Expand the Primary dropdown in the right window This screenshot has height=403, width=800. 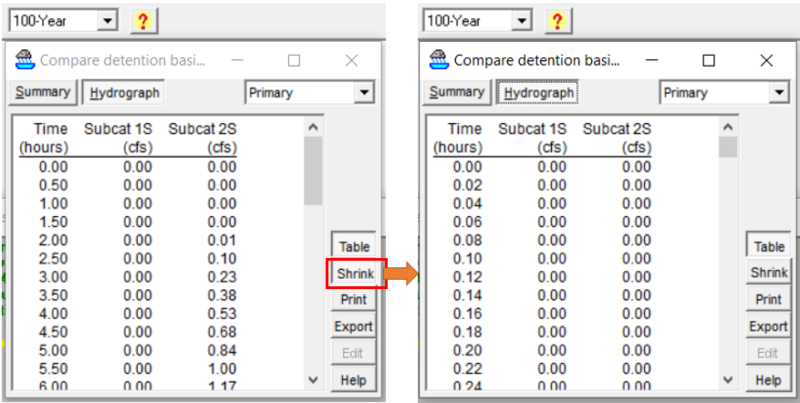click(x=778, y=93)
